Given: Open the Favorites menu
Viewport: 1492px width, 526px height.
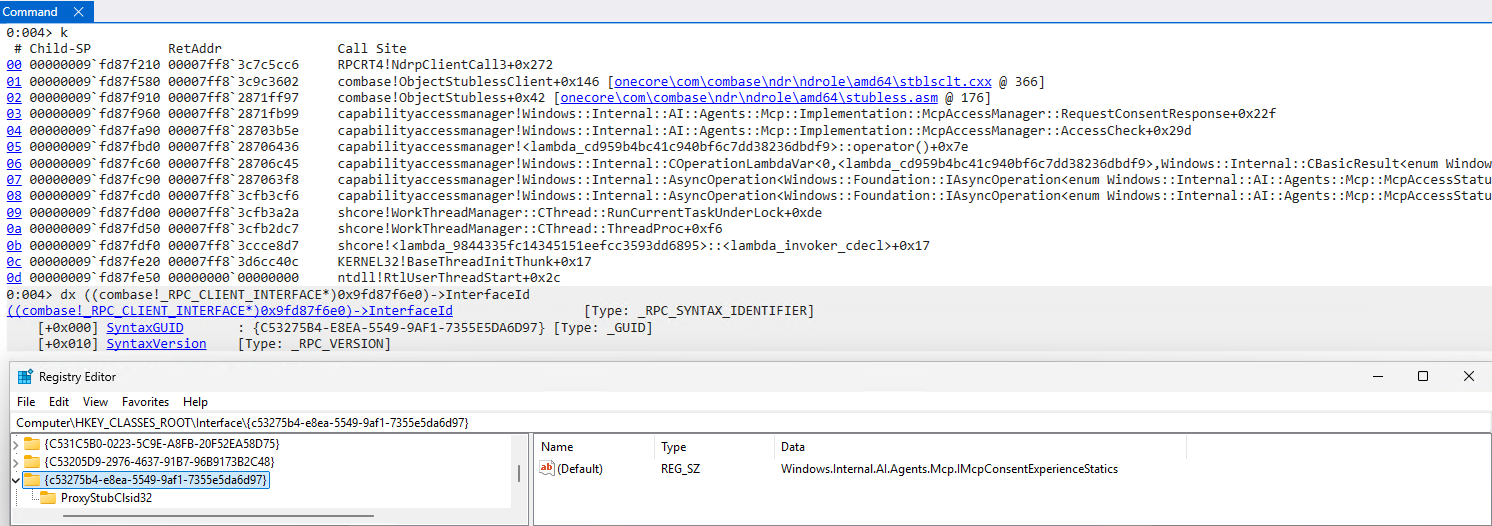Looking at the screenshot, I should pos(145,402).
